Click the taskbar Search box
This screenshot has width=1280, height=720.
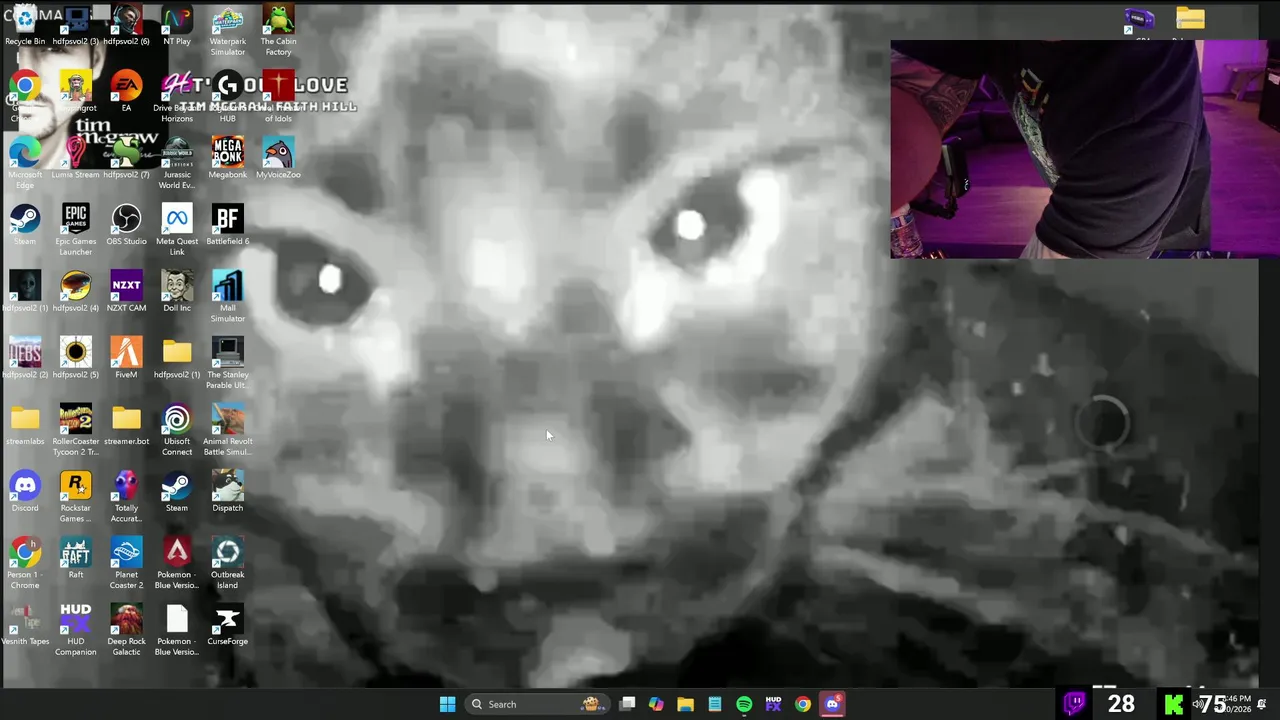pos(536,704)
